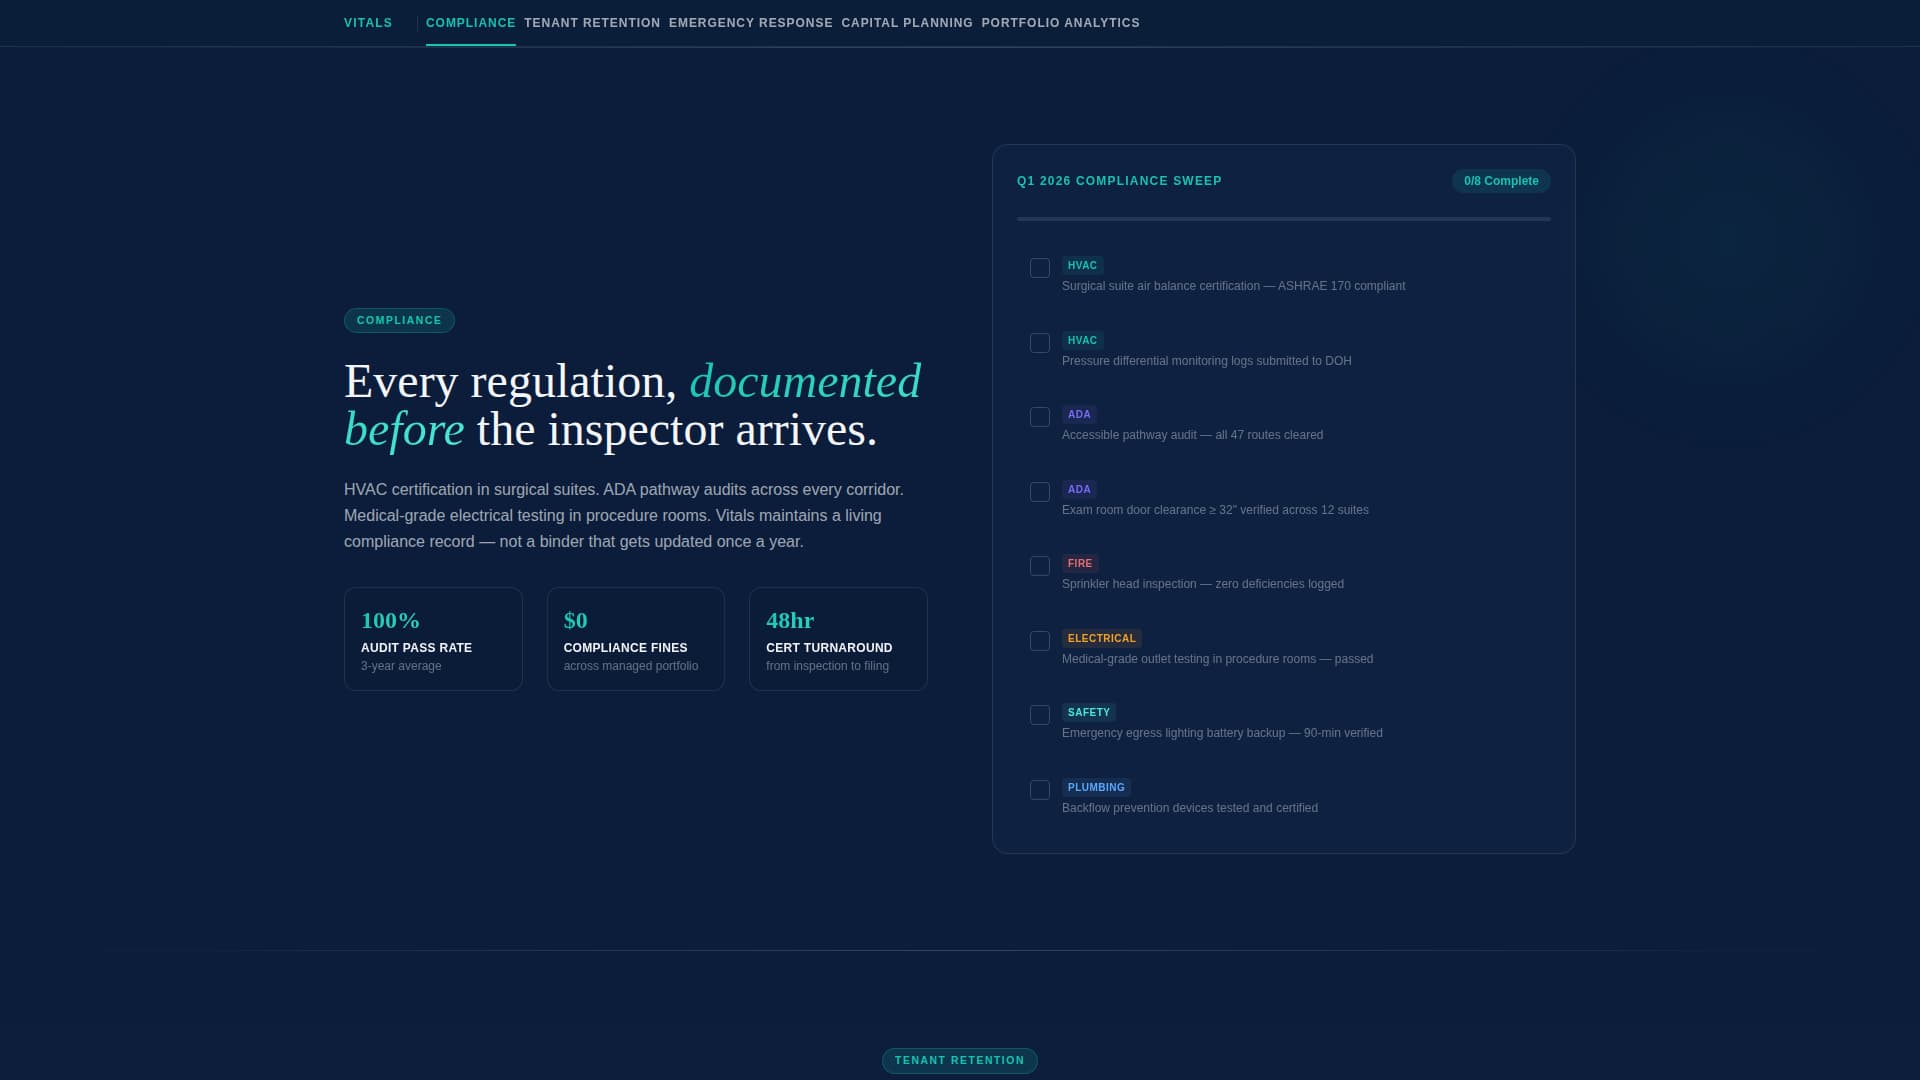The width and height of the screenshot is (1920, 1080).
Task: Tick the accessible pathway audit checkbox
Action: click(x=1040, y=417)
